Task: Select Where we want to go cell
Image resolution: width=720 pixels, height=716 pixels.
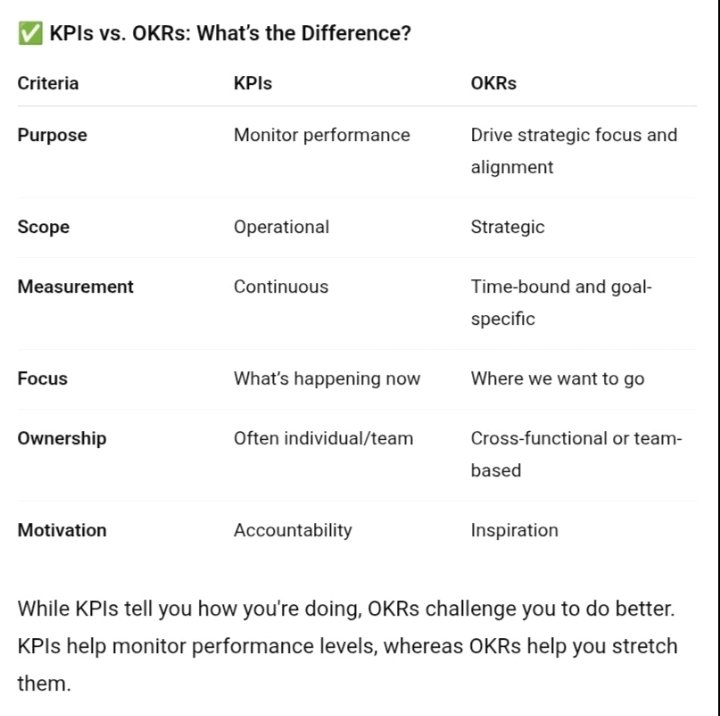Action: (557, 378)
